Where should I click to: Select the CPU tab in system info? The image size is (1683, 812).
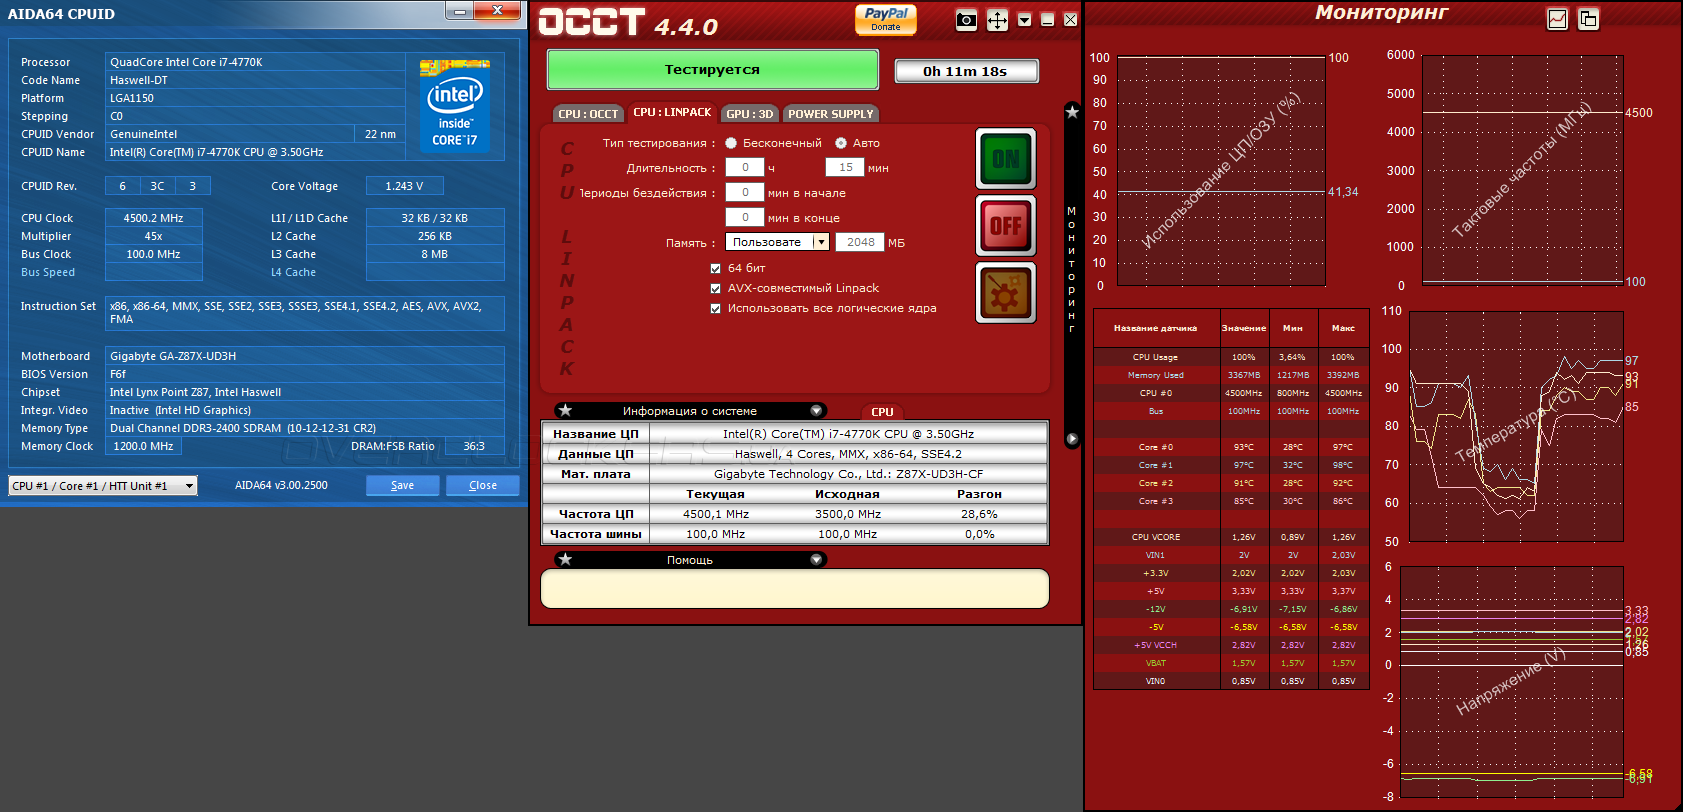coord(882,412)
